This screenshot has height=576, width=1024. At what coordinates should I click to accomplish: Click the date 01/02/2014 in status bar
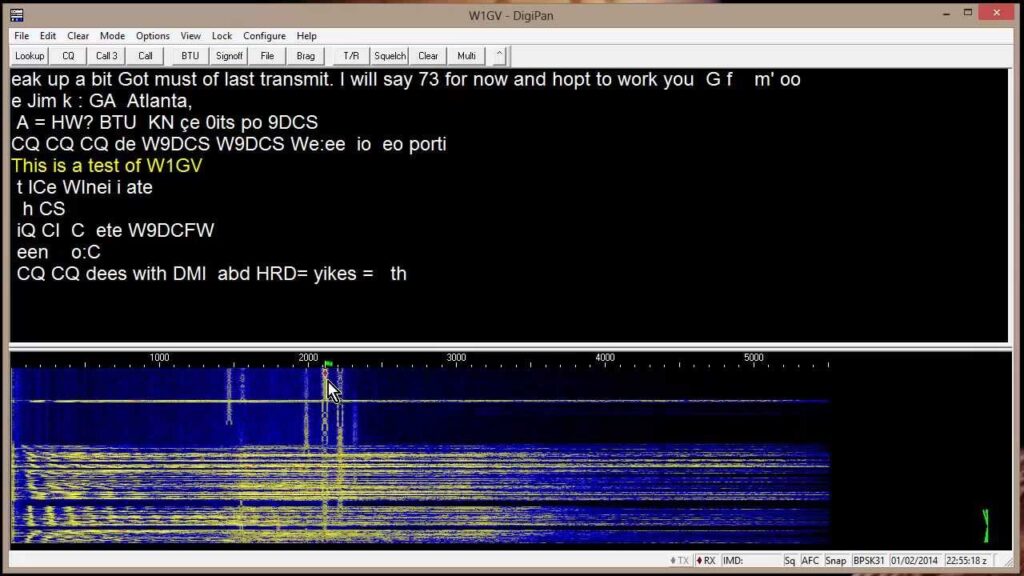pos(914,560)
